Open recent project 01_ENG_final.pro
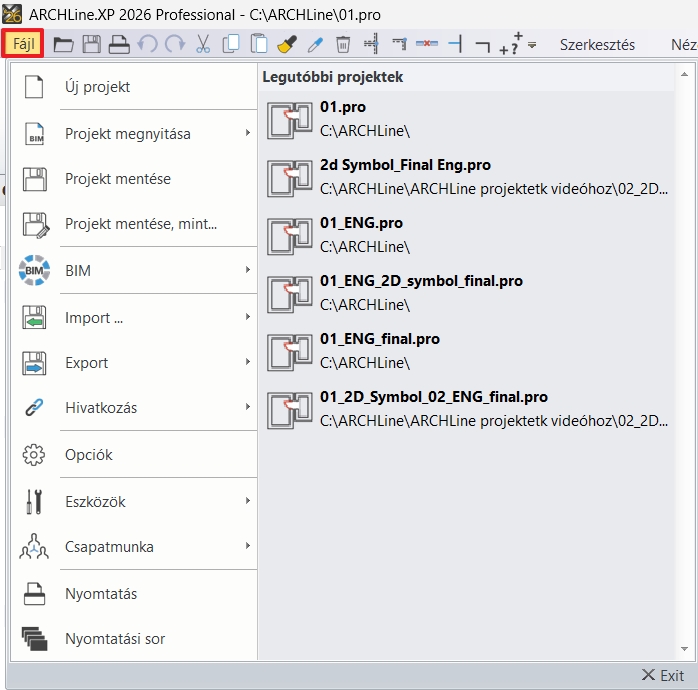Image resolution: width=698 pixels, height=690 pixels. click(380, 339)
